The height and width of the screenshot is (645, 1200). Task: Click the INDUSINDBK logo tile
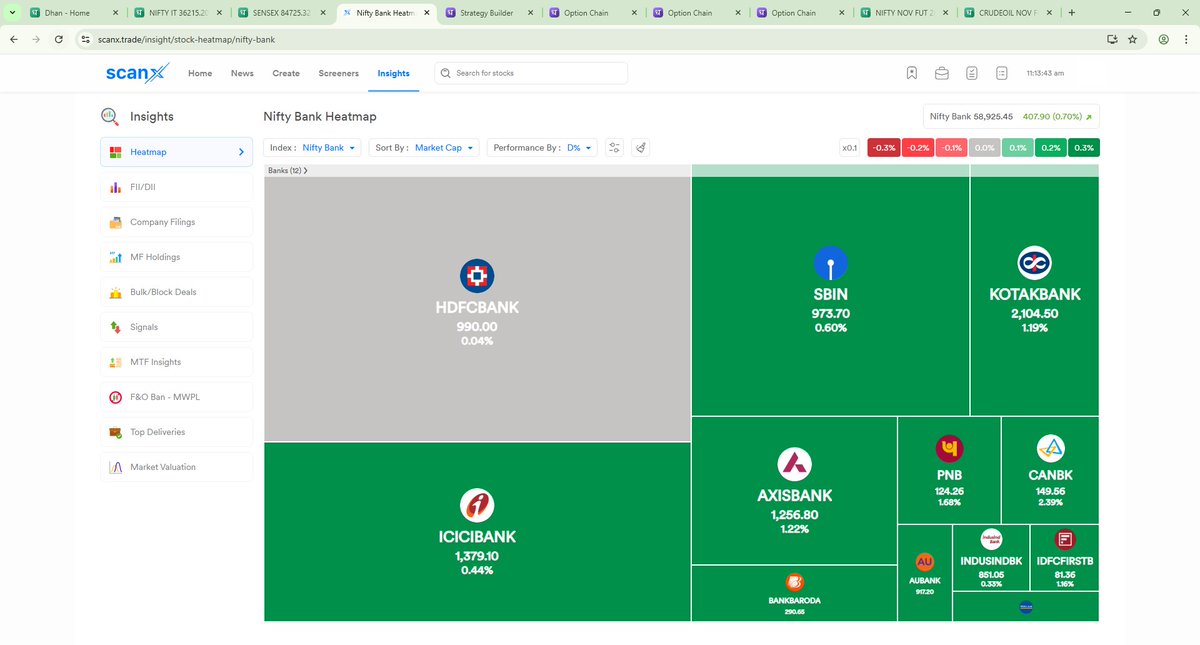pos(991,540)
